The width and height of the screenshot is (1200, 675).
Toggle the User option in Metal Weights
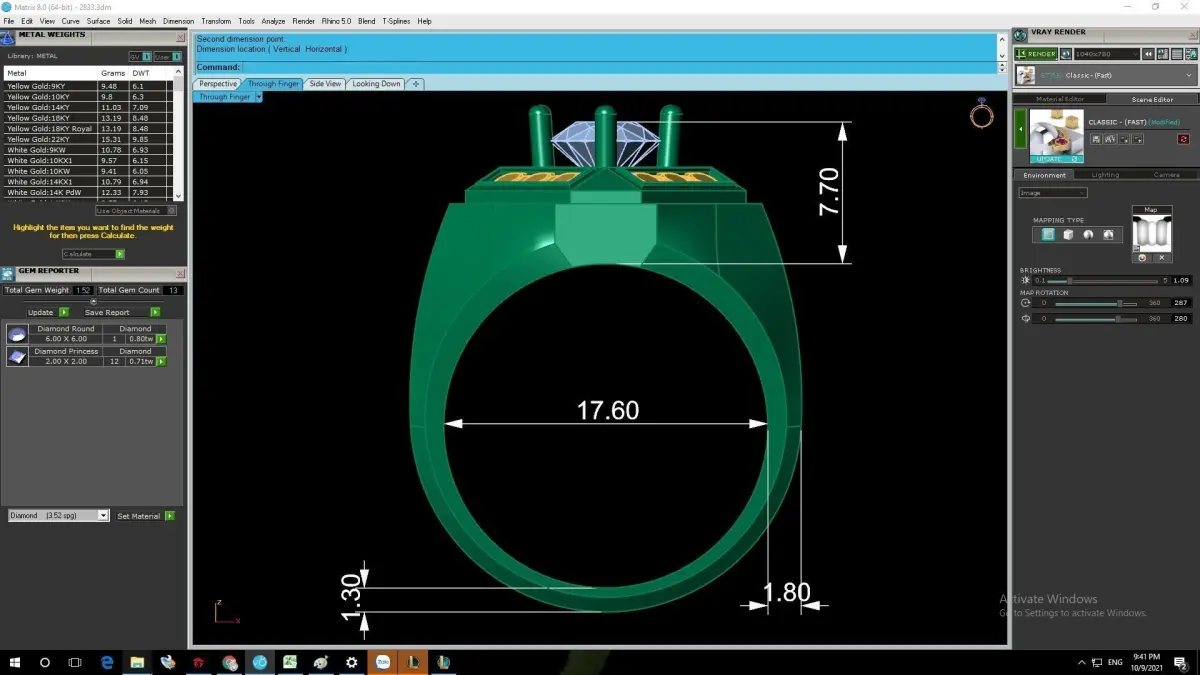pyautogui.click(x=165, y=57)
